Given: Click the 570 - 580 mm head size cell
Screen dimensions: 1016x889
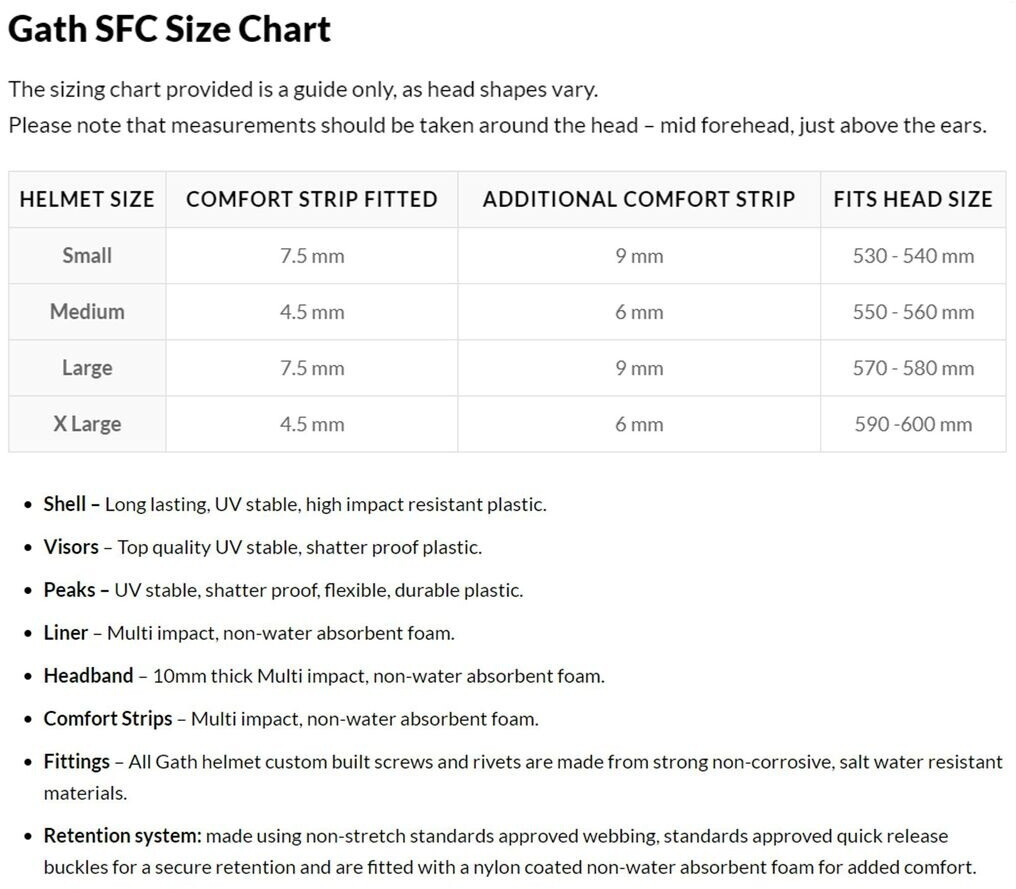Looking at the screenshot, I should 913,368.
